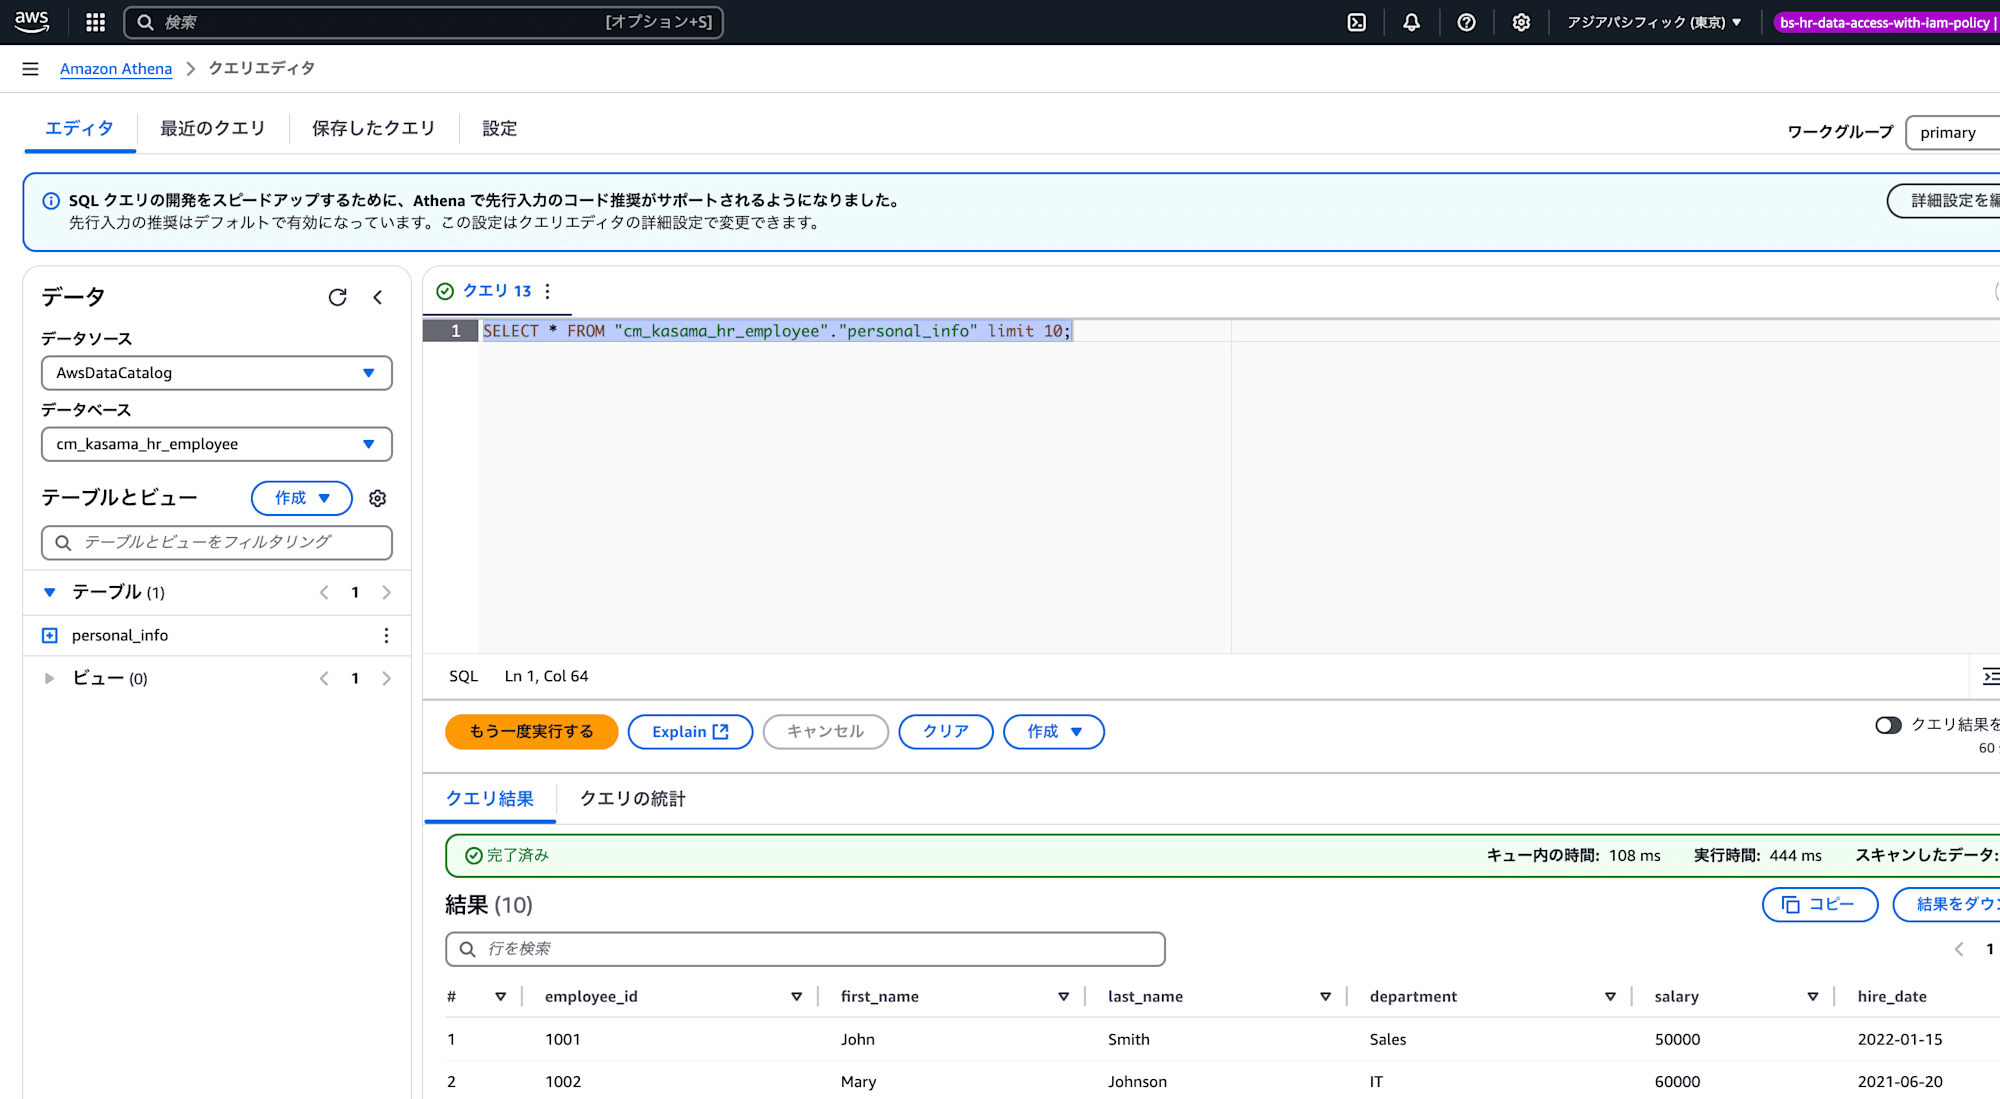Click もう一度実行する to rerun query
The height and width of the screenshot is (1099, 2000).
coord(532,732)
